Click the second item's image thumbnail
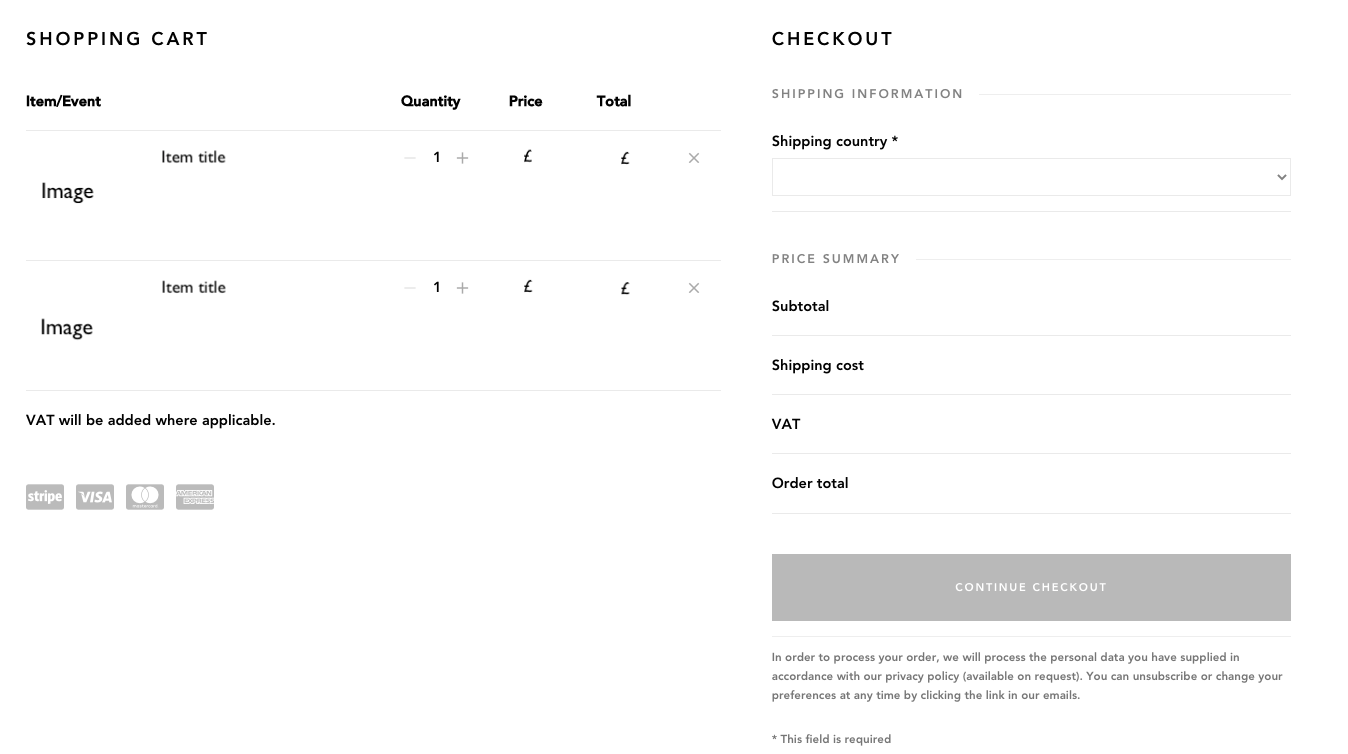1348x754 pixels. coord(67,327)
